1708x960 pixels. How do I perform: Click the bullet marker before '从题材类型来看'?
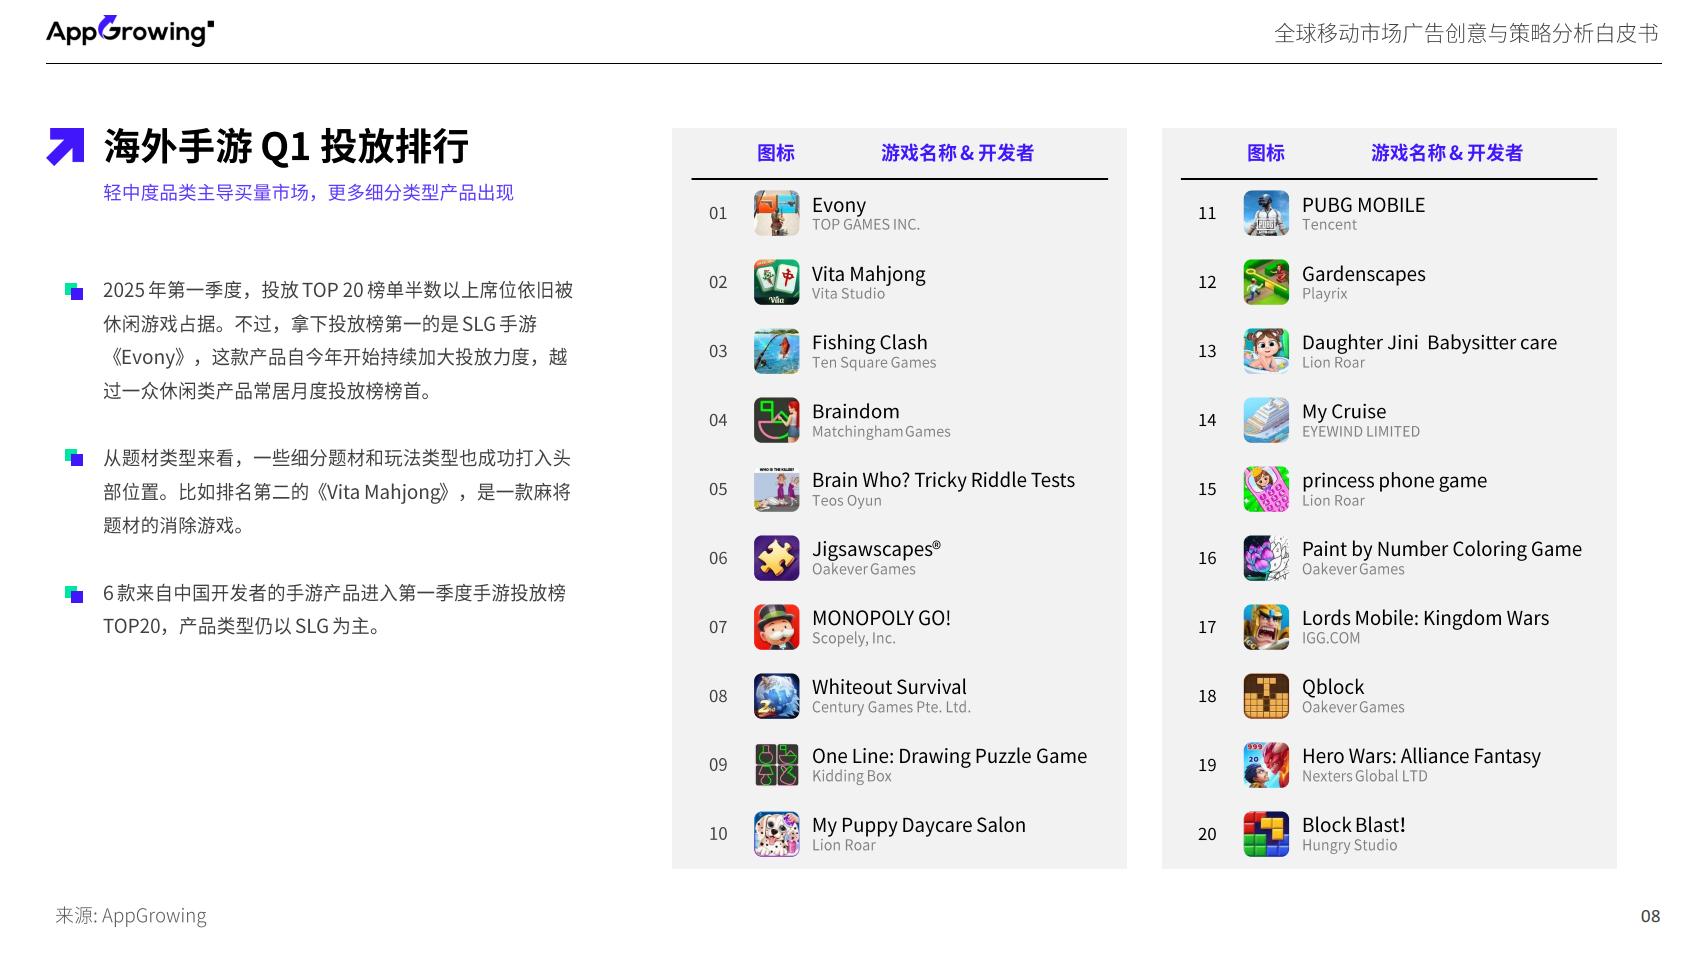(74, 458)
